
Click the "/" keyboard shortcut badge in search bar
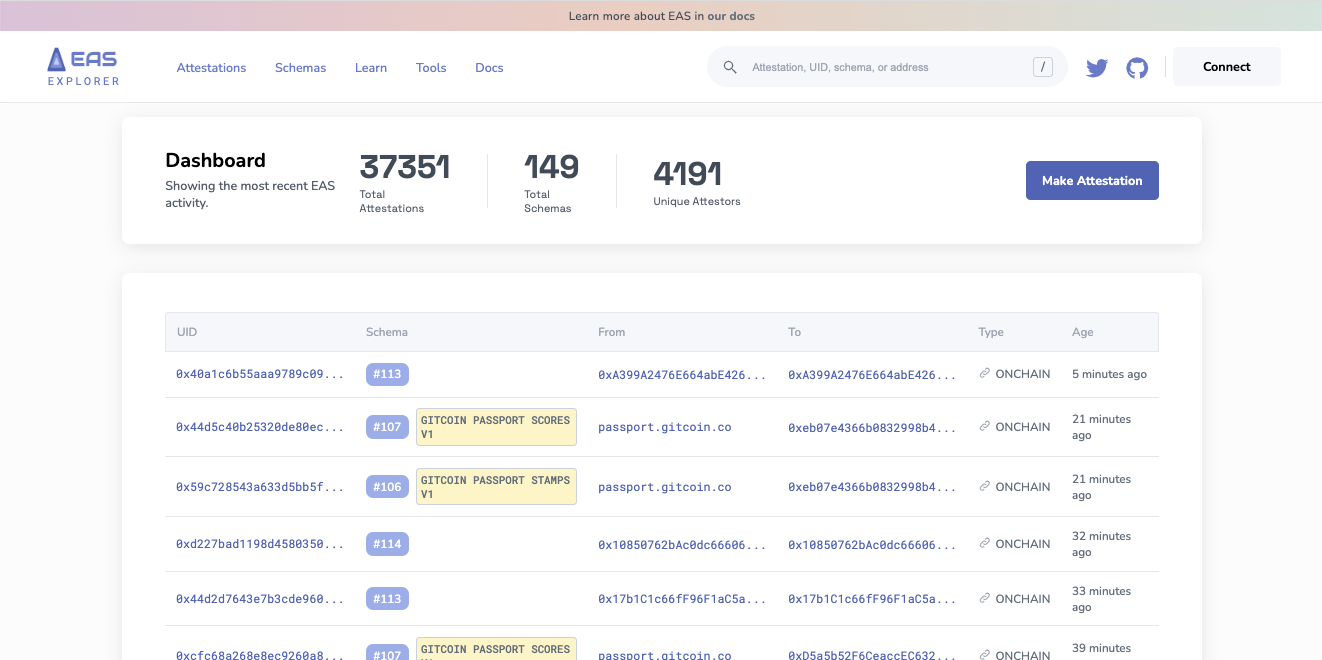1043,66
